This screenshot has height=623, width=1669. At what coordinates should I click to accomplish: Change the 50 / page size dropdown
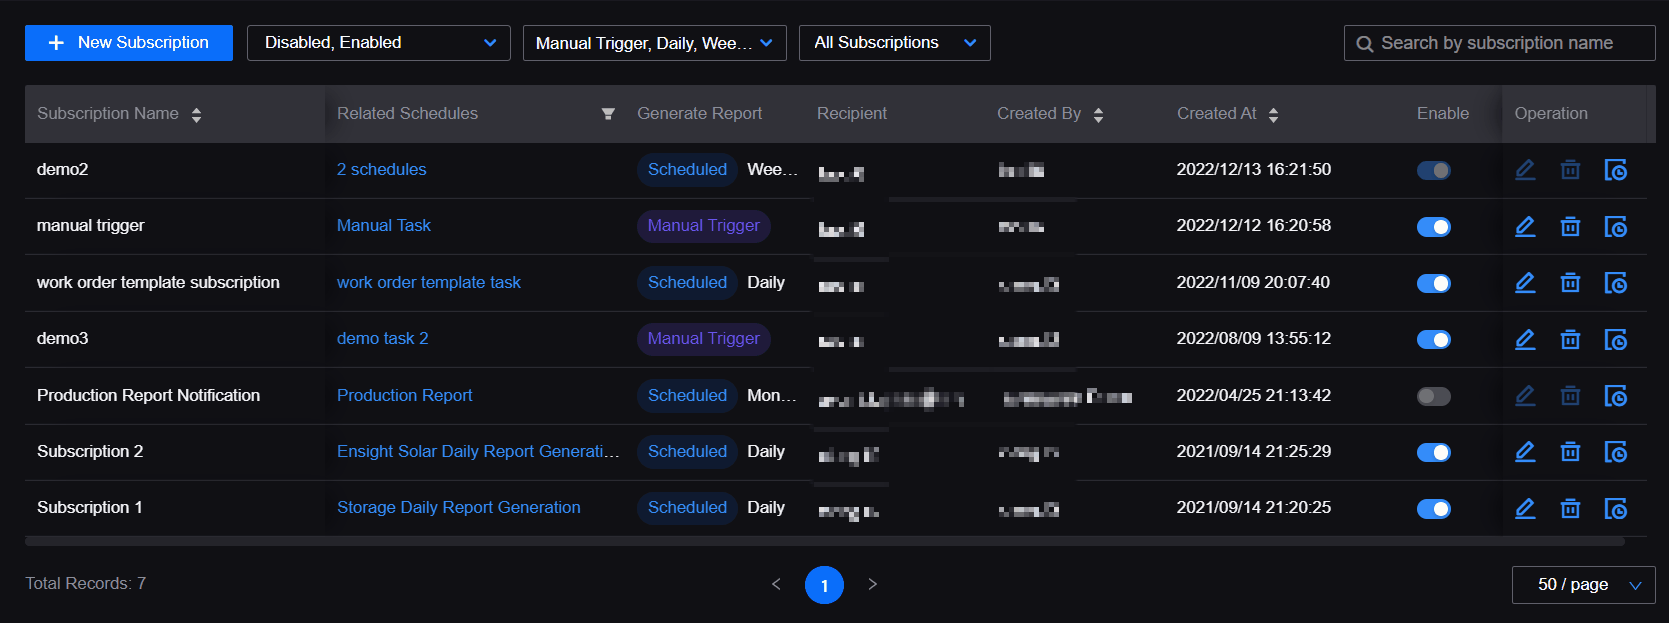tap(1584, 585)
